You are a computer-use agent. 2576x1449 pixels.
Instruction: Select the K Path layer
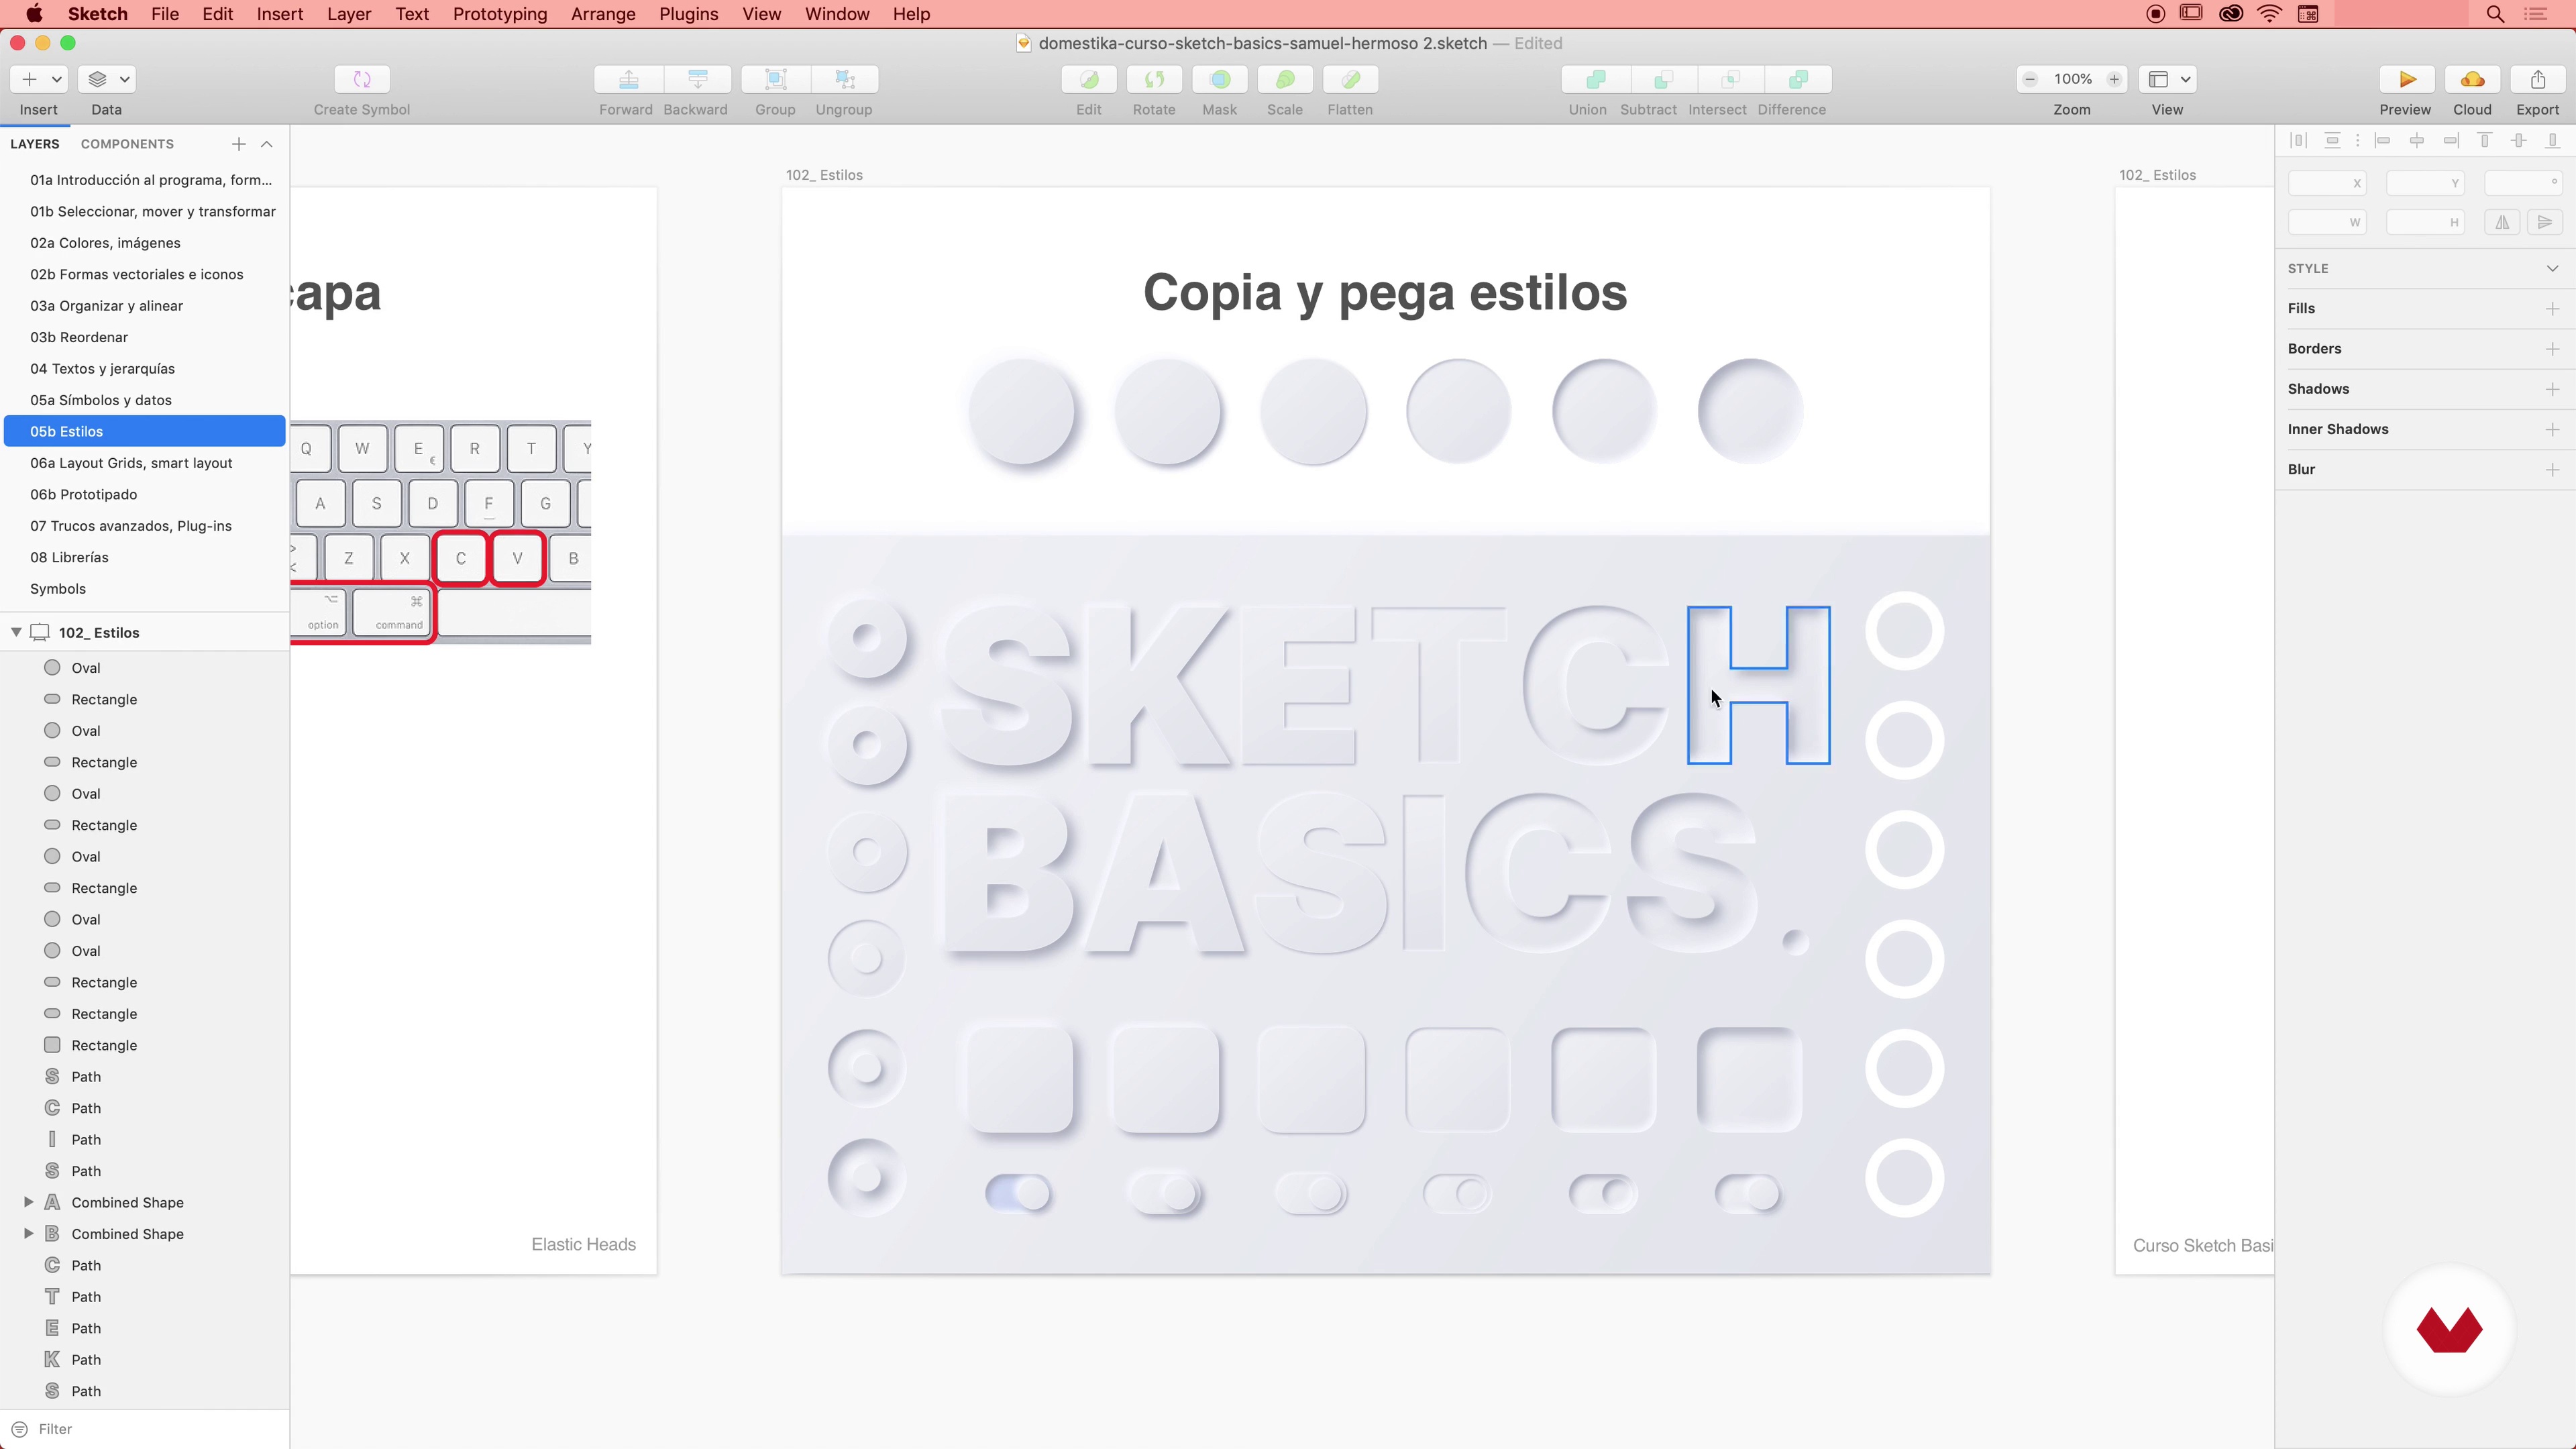(x=145, y=1359)
